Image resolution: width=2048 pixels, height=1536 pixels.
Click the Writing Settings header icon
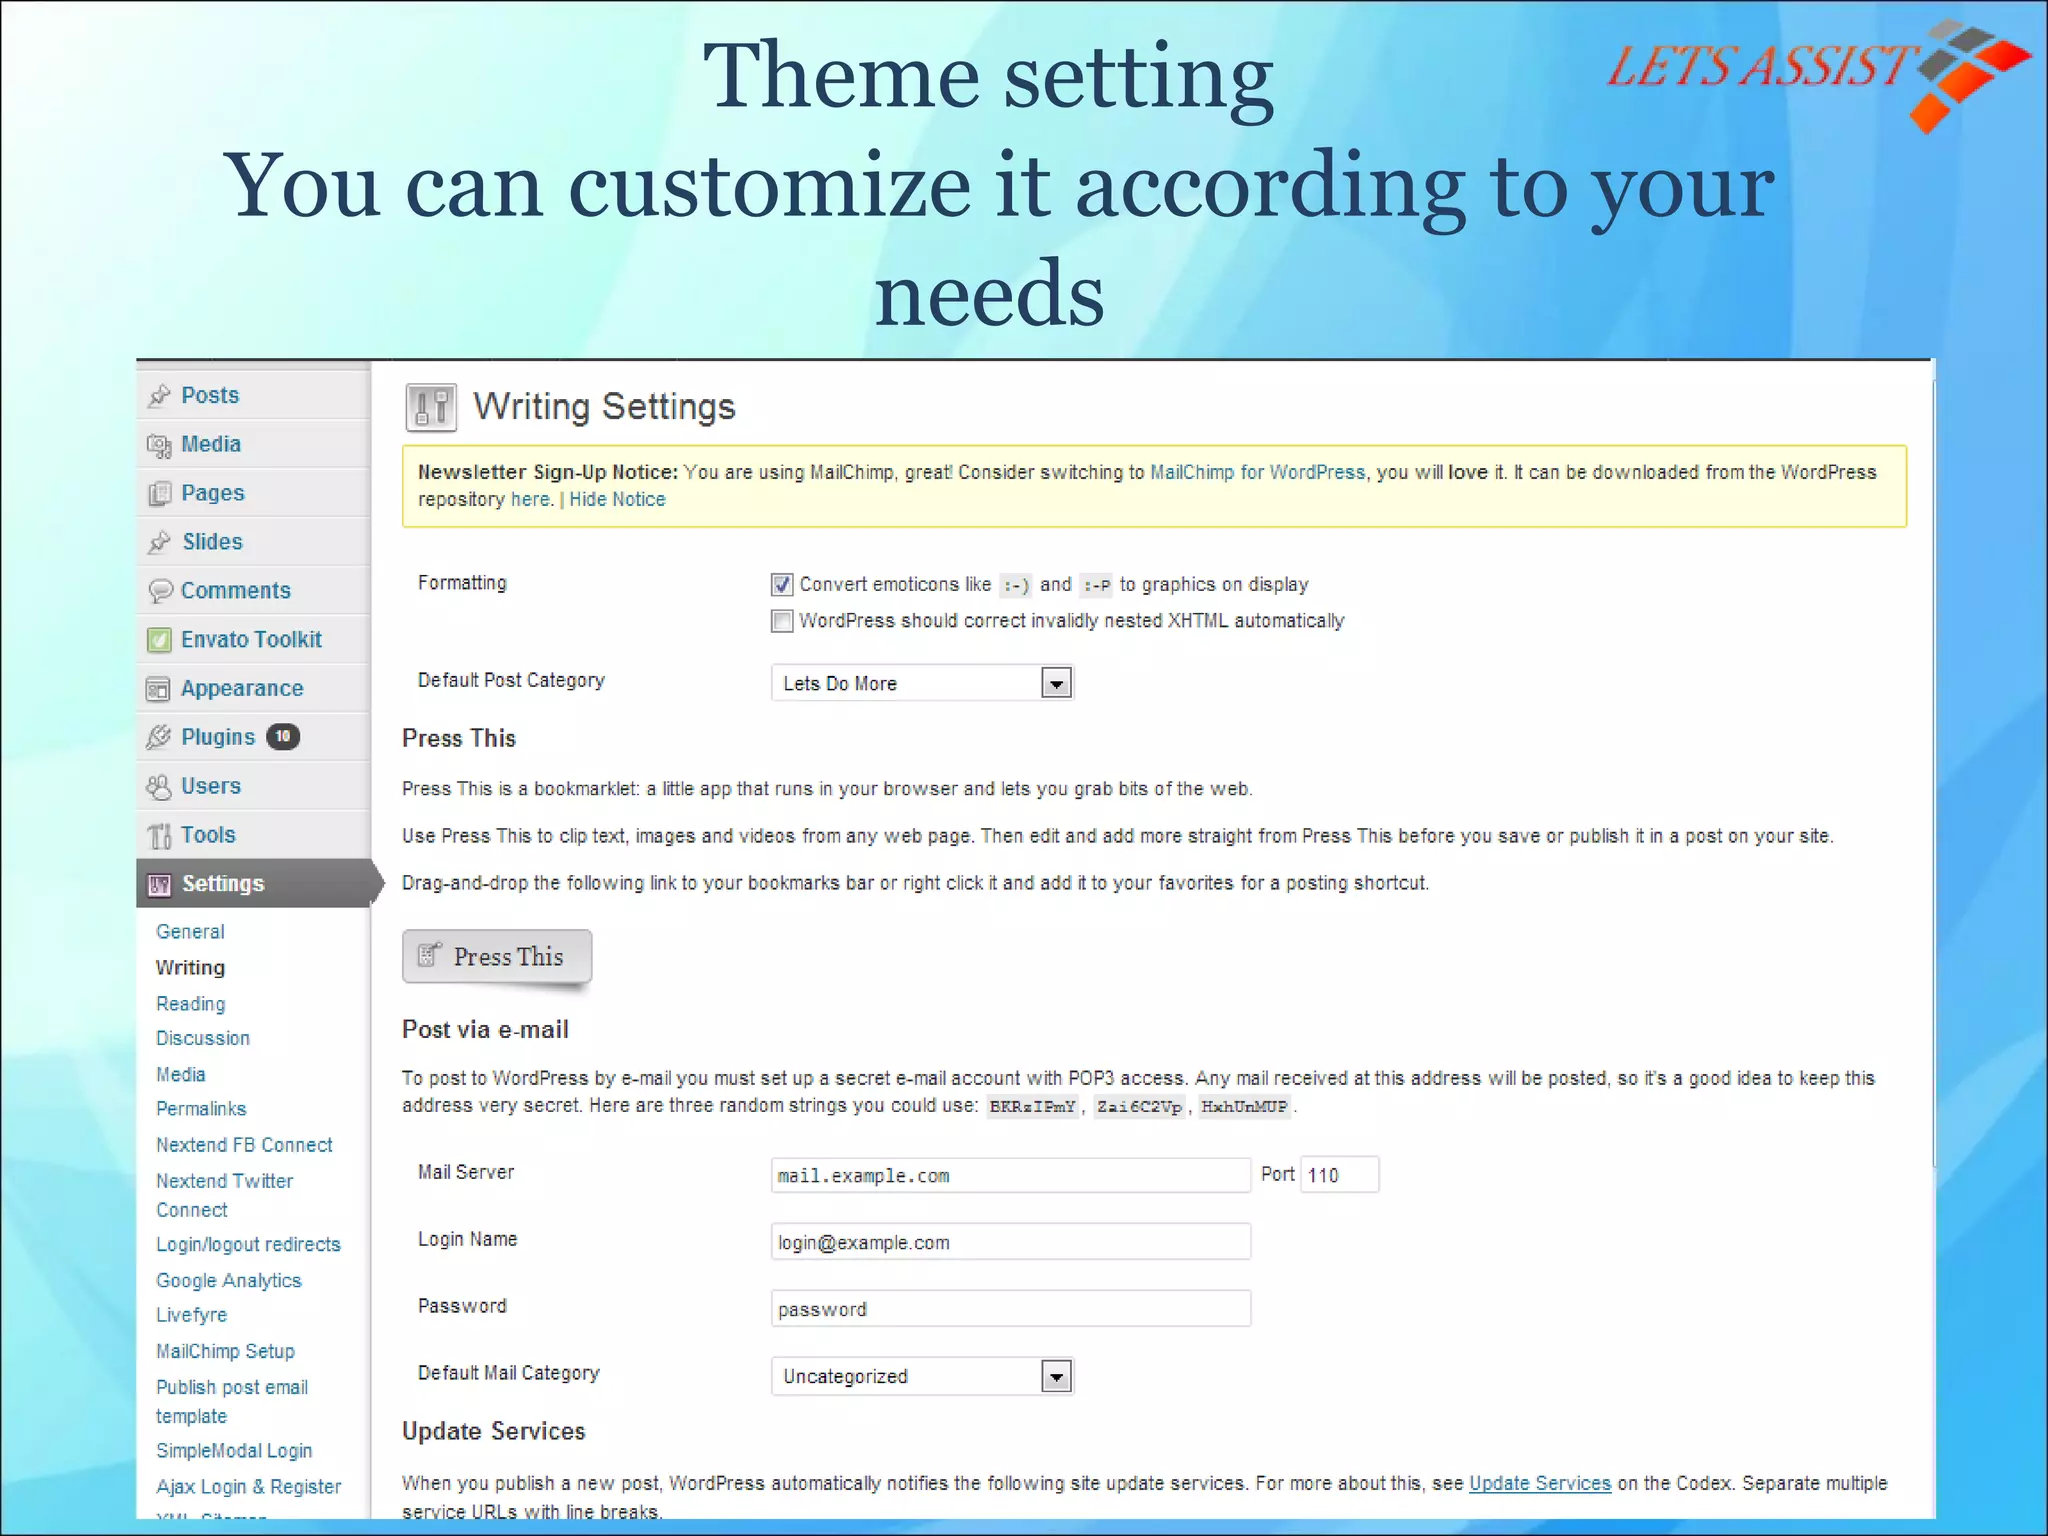click(x=431, y=408)
